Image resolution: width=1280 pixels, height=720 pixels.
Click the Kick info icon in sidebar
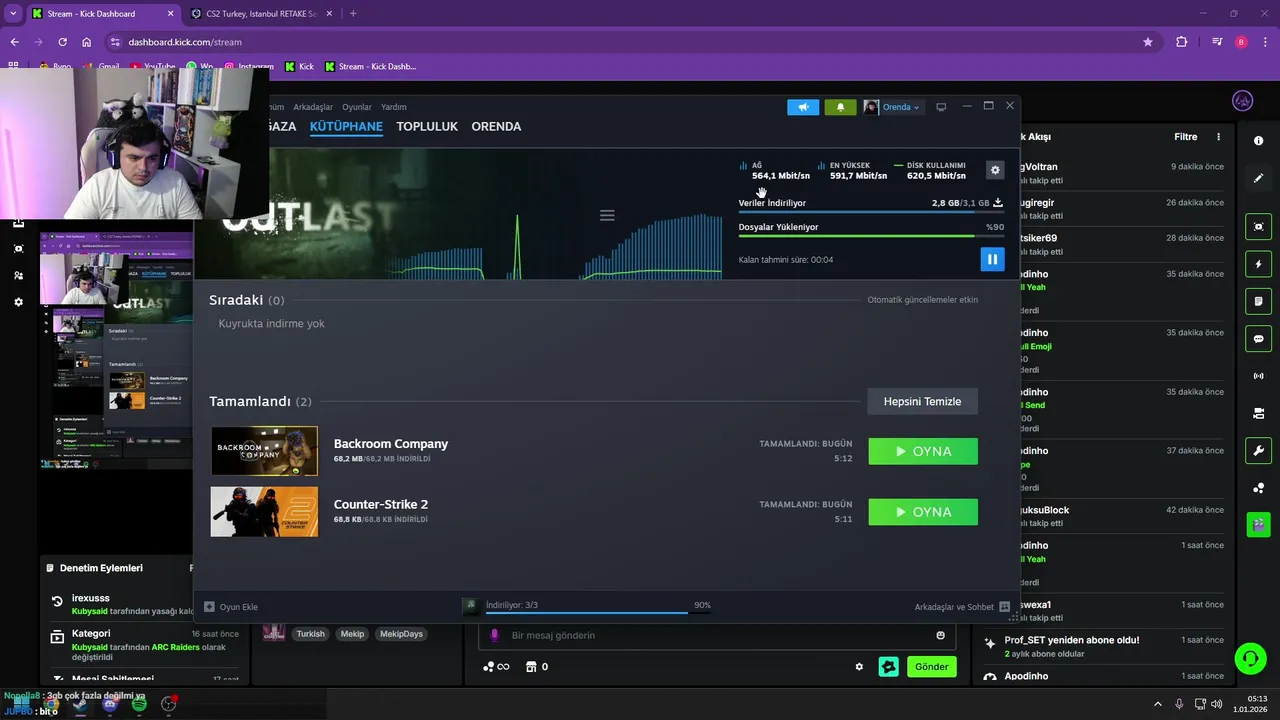coord(1258,141)
